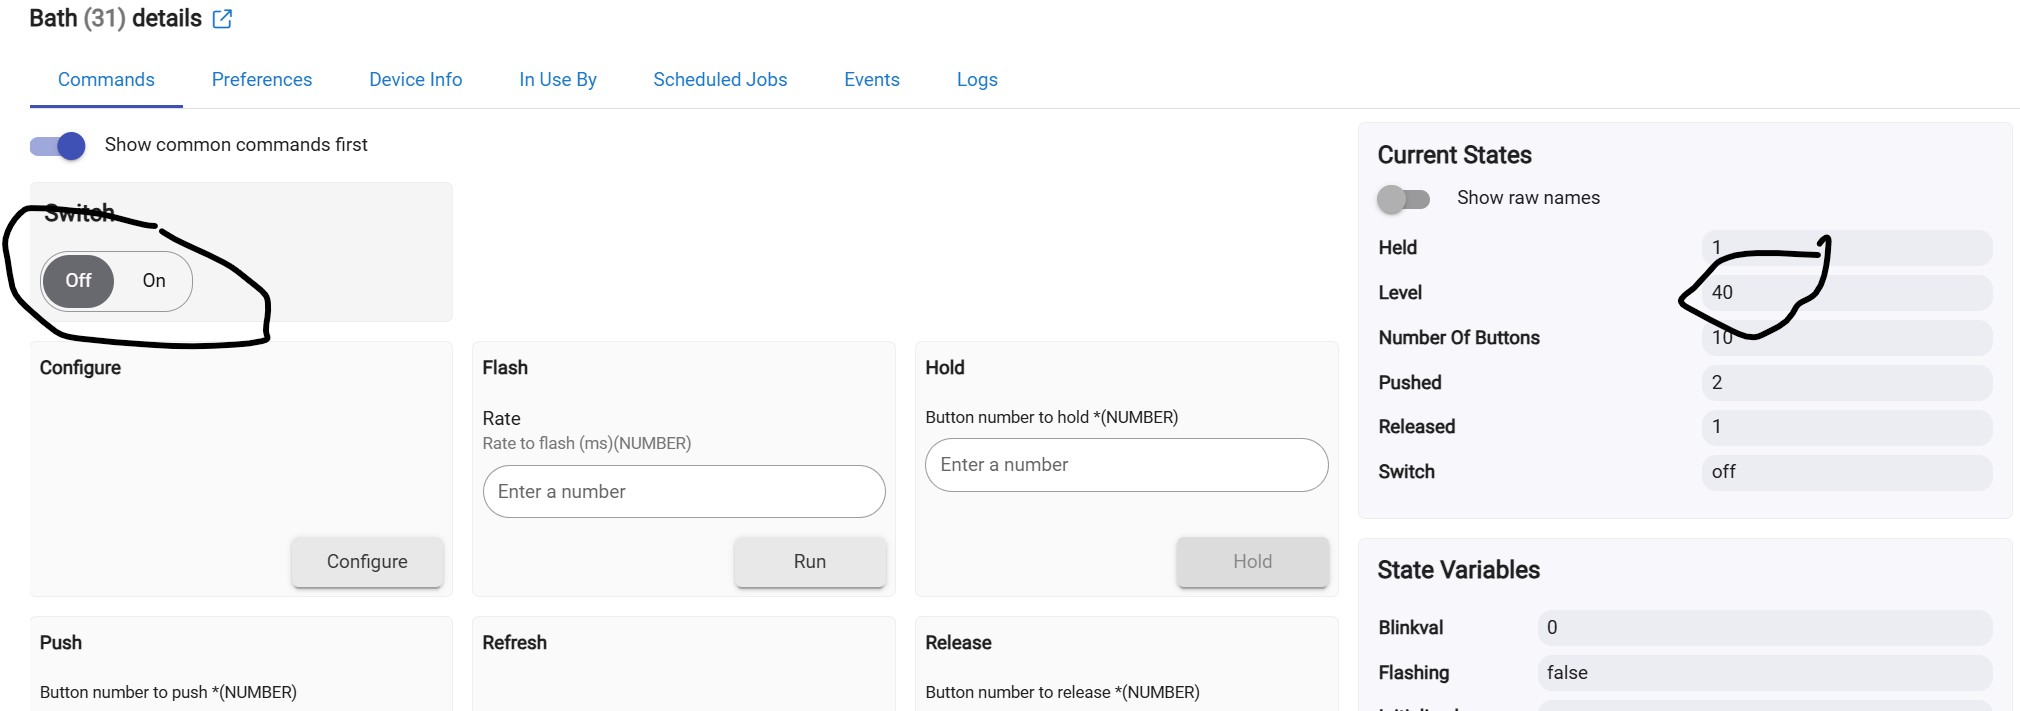The width and height of the screenshot is (2020, 711).
Task: Click the Hold button
Action: click(1252, 562)
